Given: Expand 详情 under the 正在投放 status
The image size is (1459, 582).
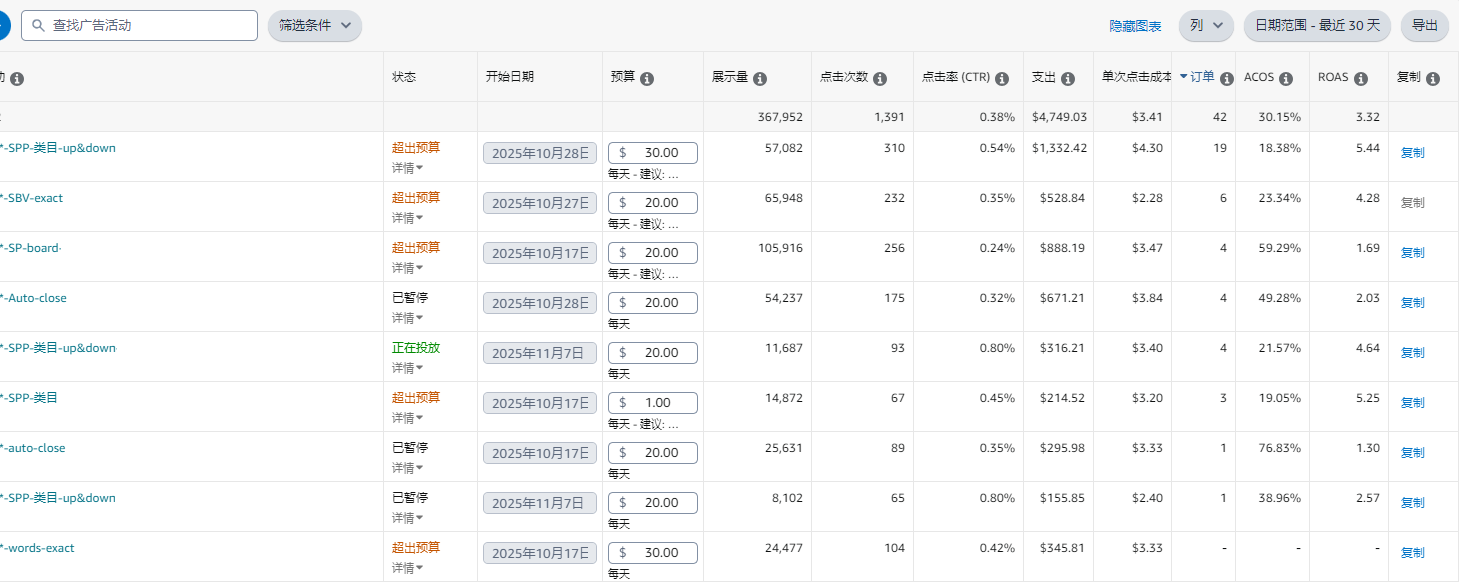Looking at the screenshot, I should pos(407,368).
